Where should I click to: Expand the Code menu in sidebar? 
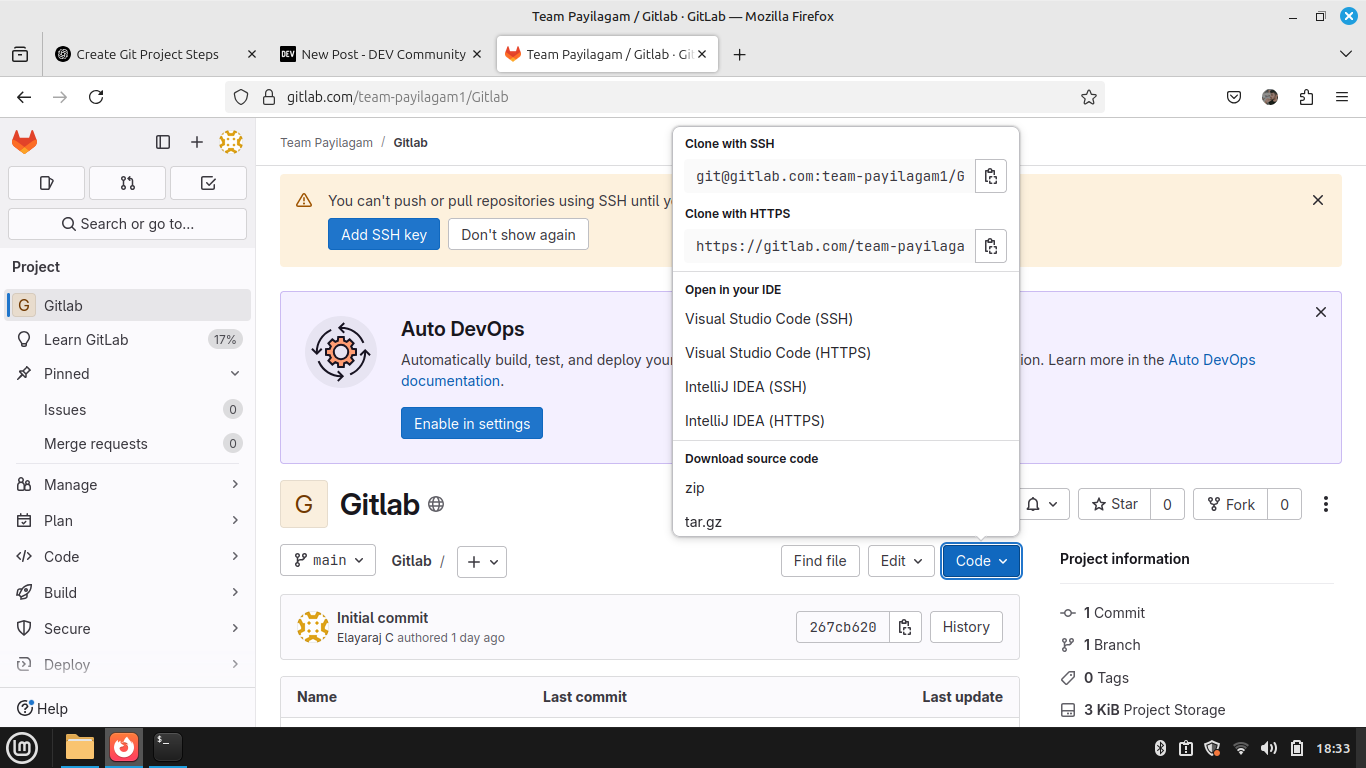128,557
